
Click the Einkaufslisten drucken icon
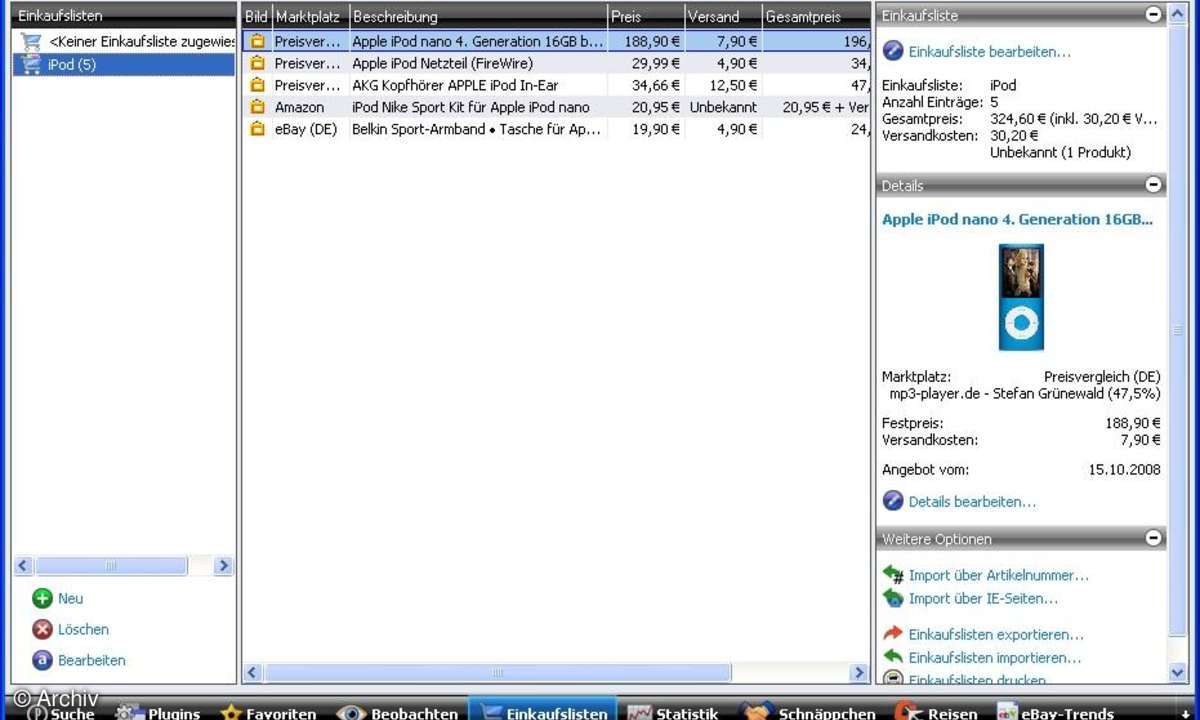(893, 678)
